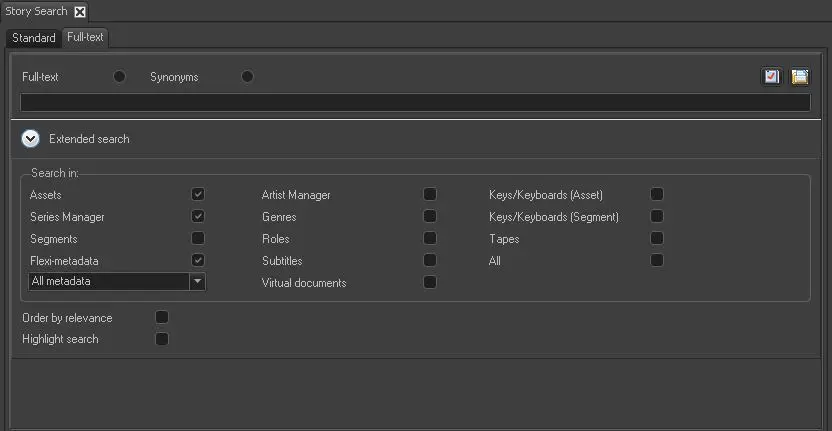The image size is (832, 431).
Task: Open the All metadata dropdown
Action: 198,282
